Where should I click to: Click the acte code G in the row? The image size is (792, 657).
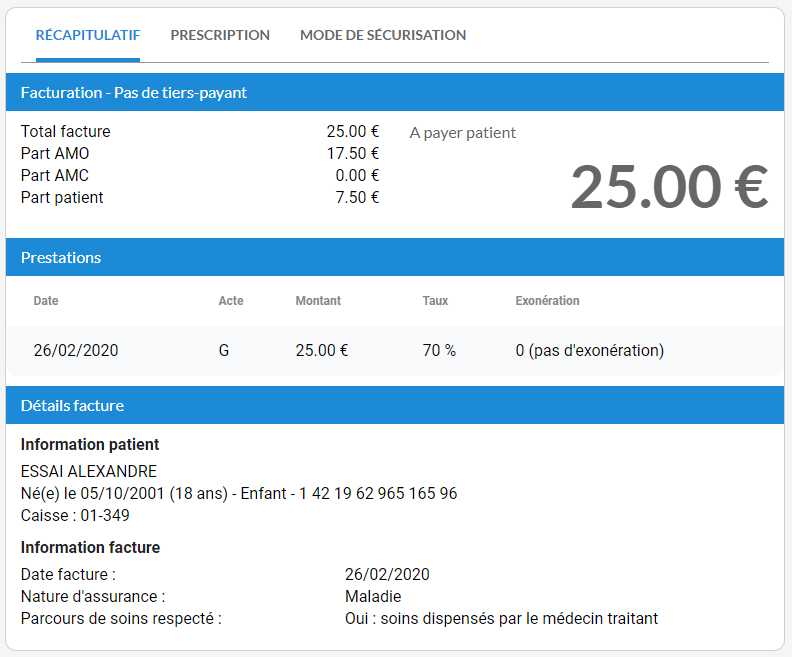coord(224,350)
